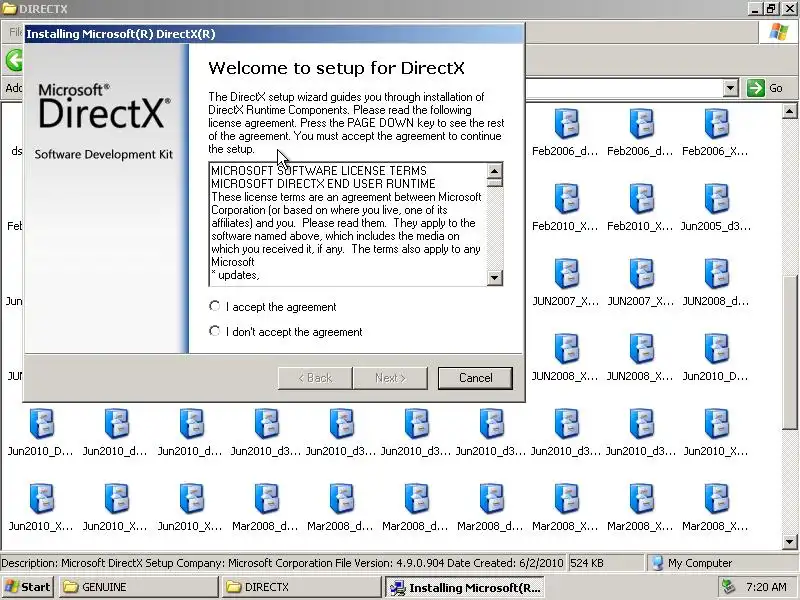Select the Feb2006_X... file icon
This screenshot has width=800, height=600.
716,132
